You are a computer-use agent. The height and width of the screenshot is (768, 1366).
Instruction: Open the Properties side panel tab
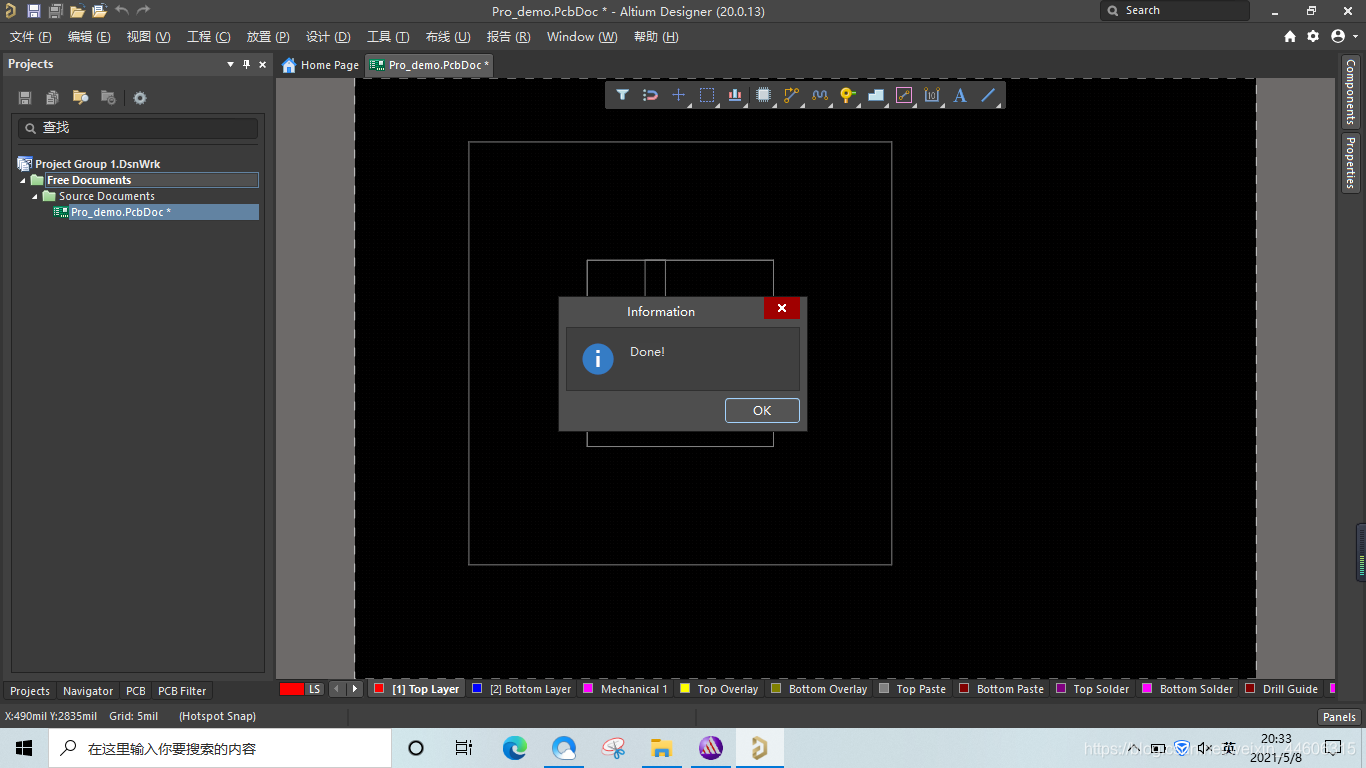point(1350,162)
